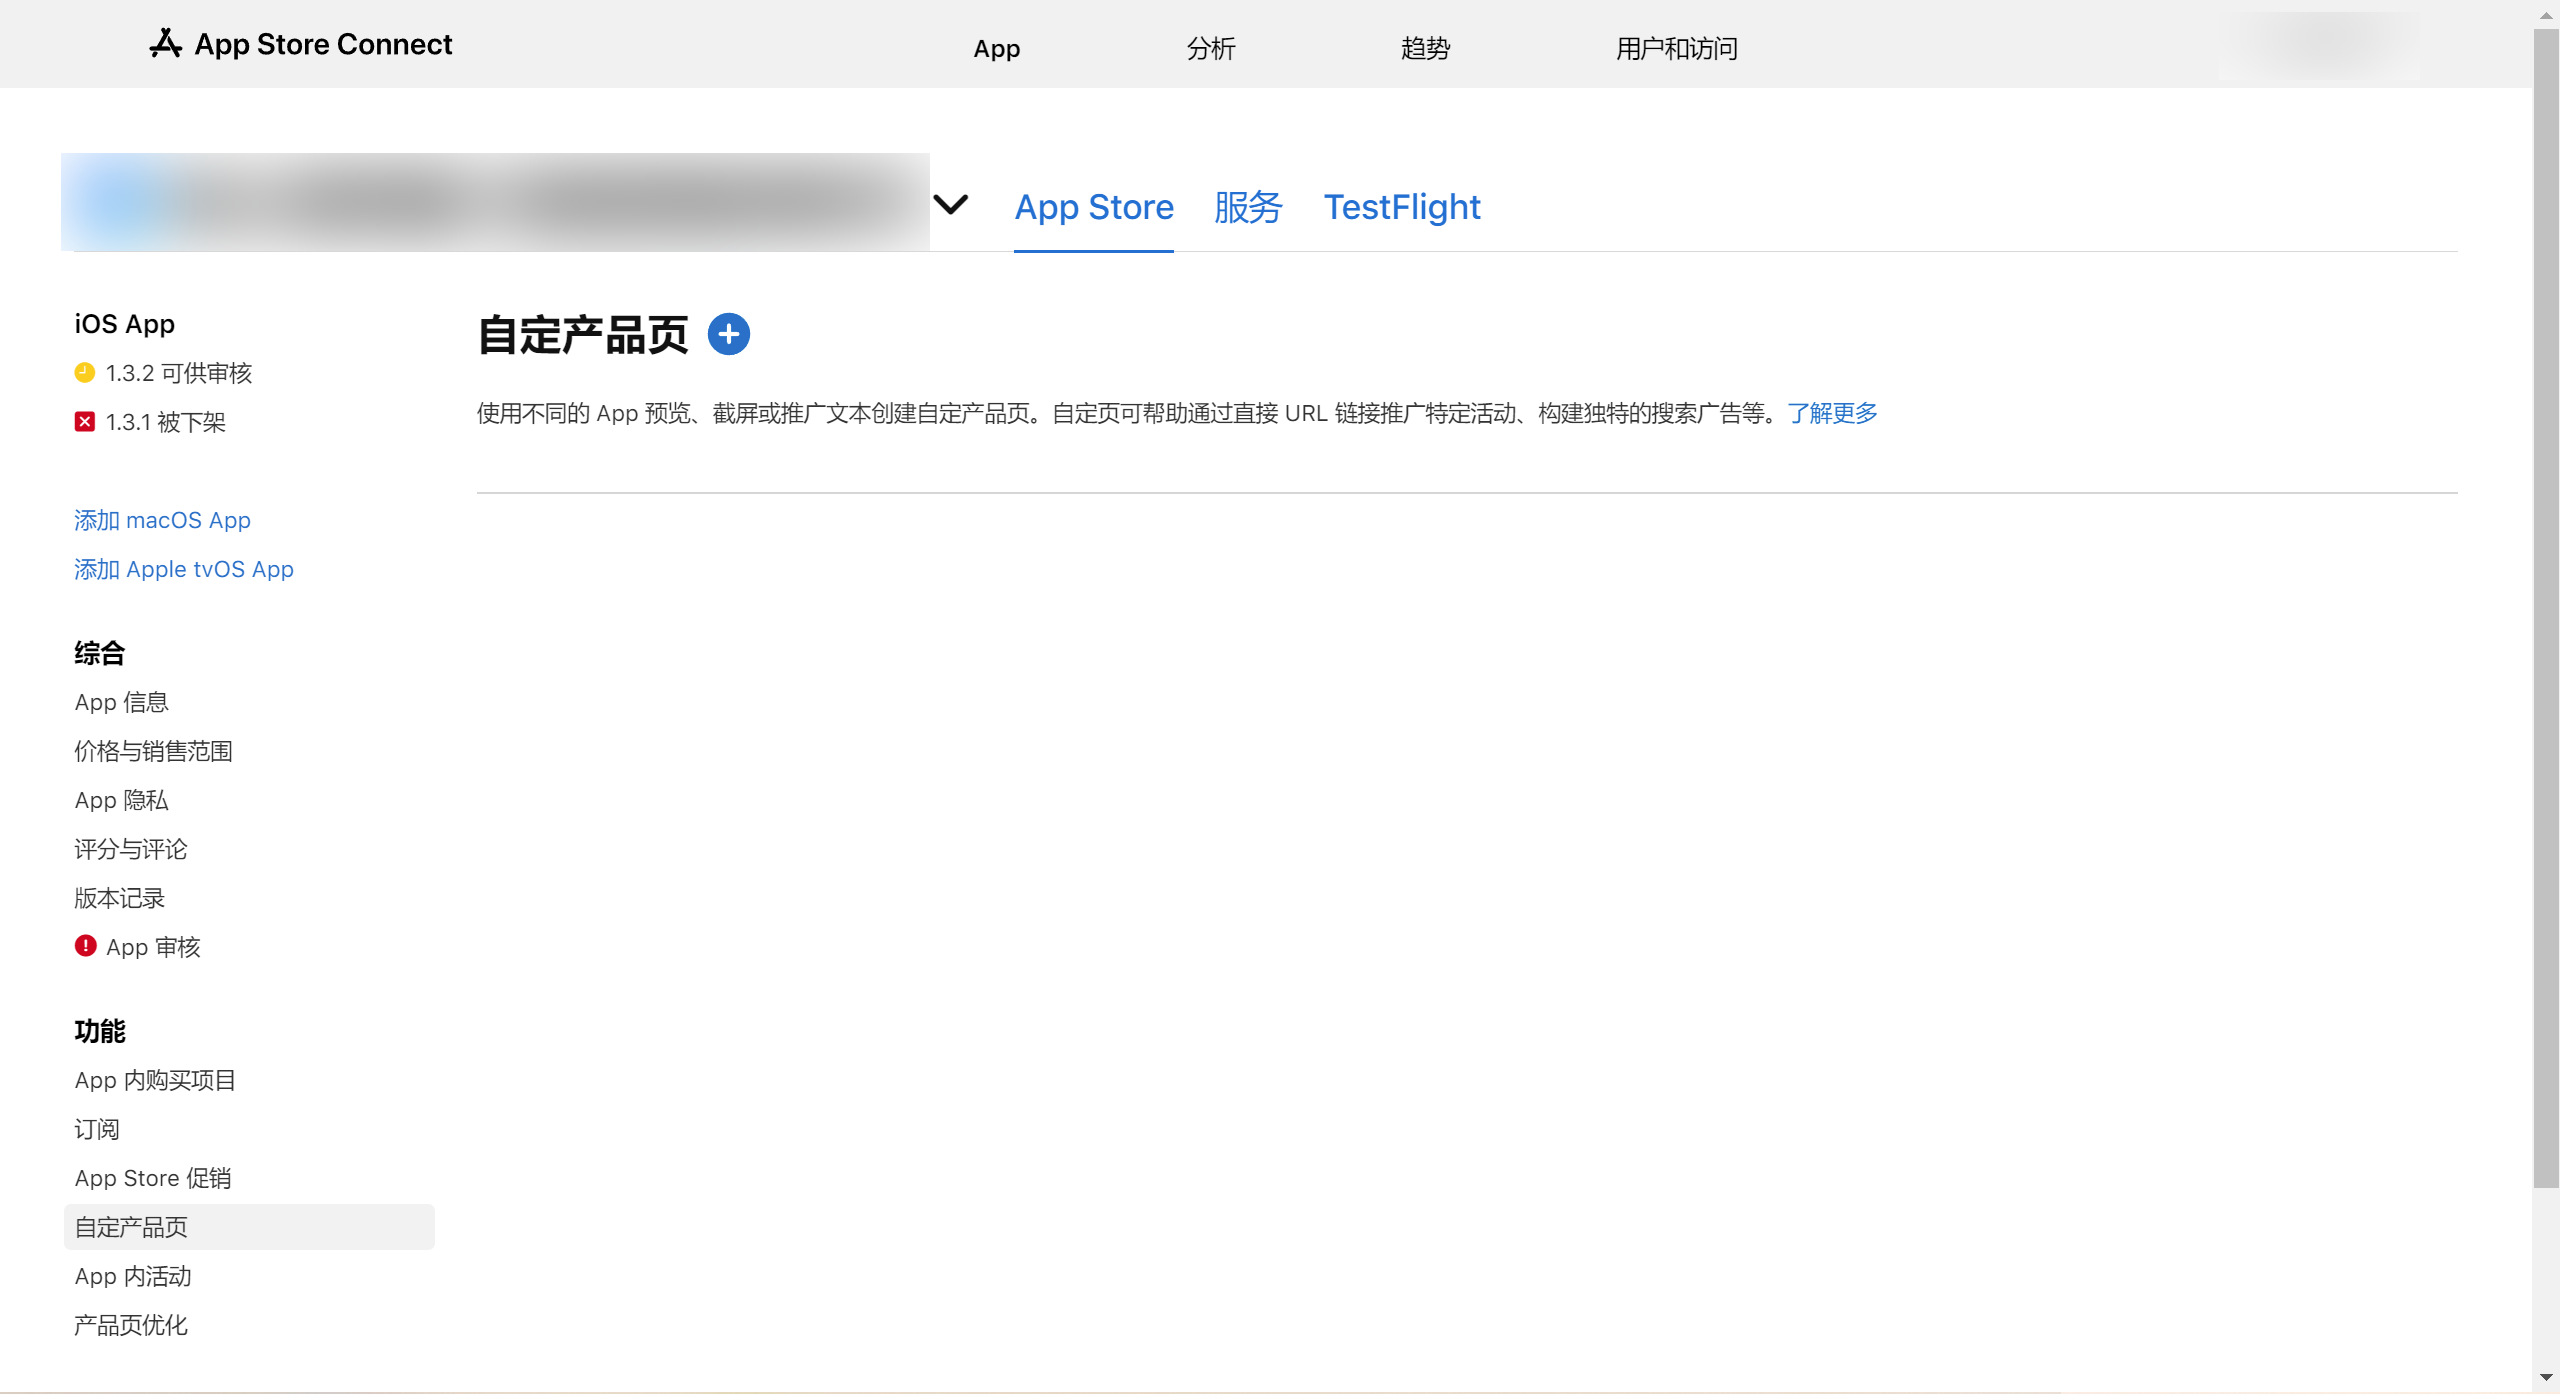The height and width of the screenshot is (1394, 2560).
Task: Click 添加 Apple tvOS App link
Action: coord(184,569)
